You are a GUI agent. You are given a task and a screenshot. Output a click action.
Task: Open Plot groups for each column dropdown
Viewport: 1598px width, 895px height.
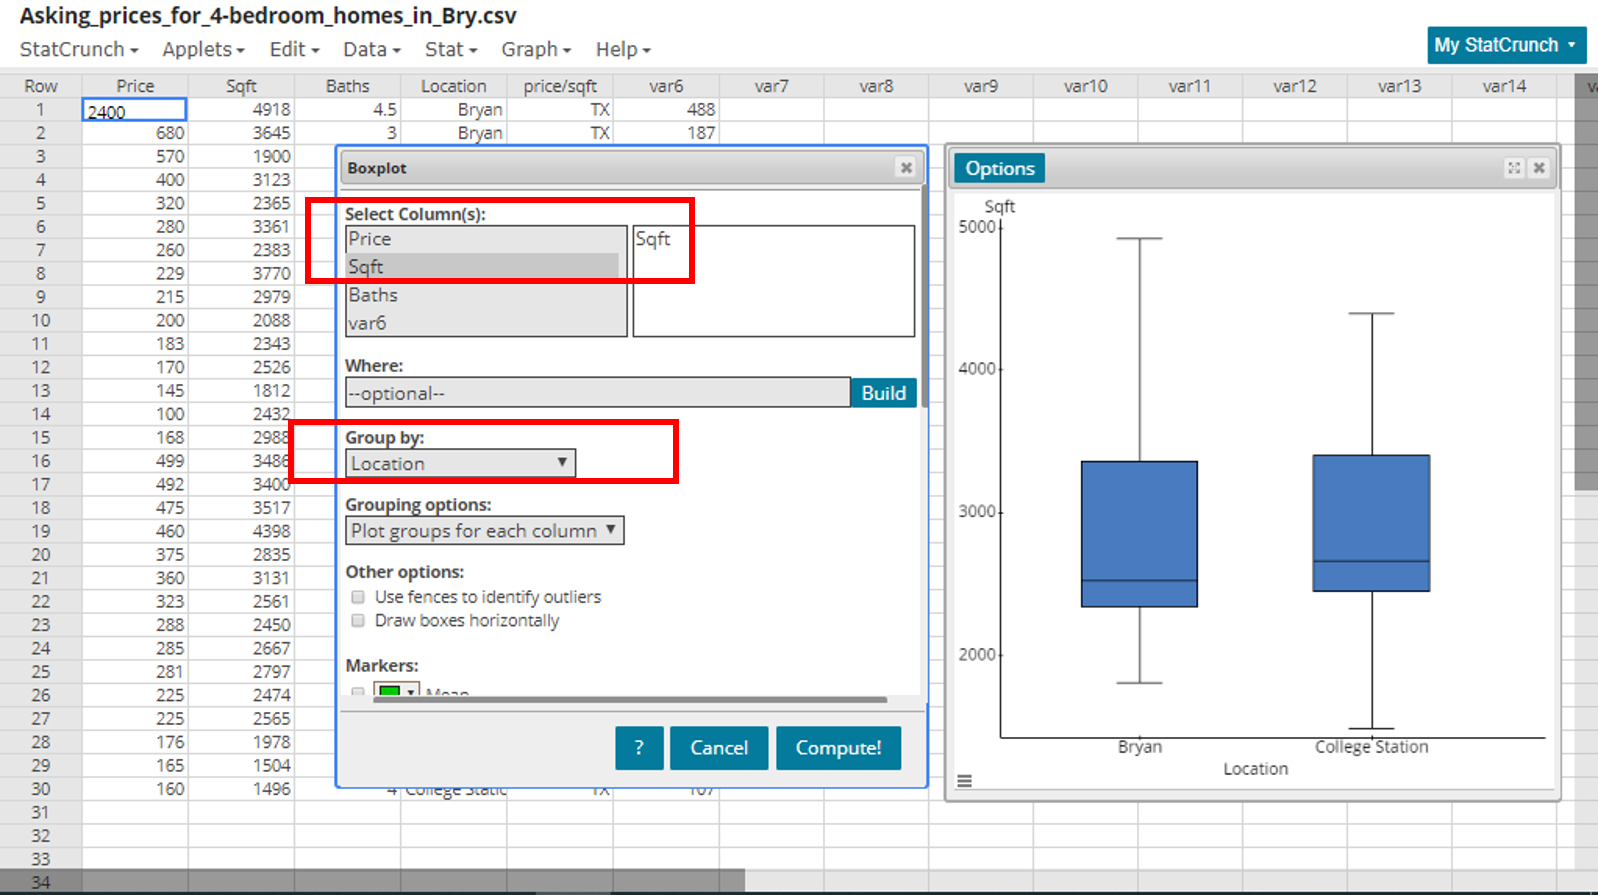[484, 531]
